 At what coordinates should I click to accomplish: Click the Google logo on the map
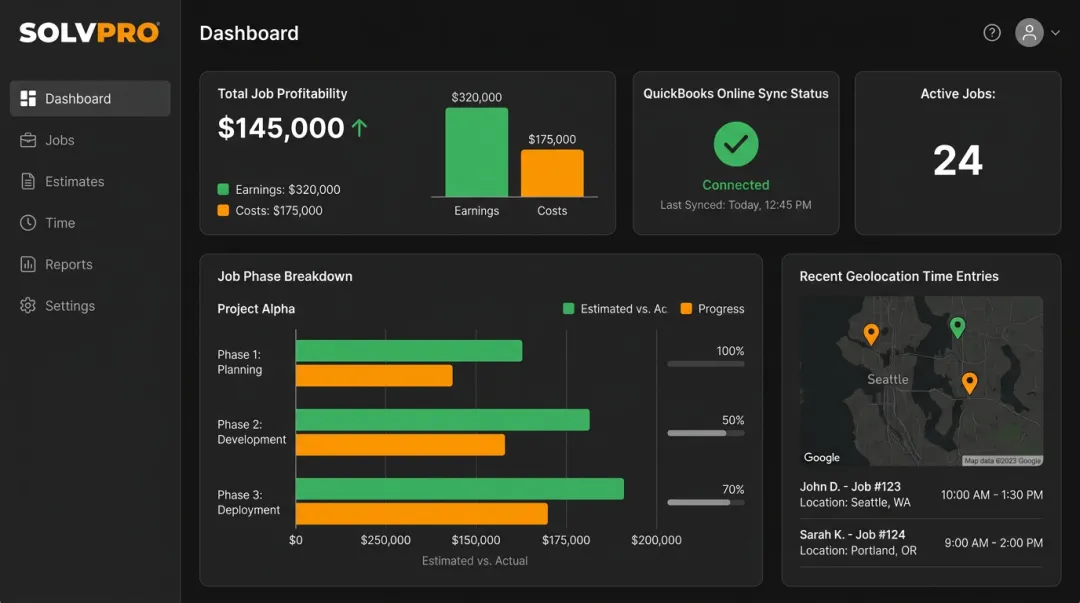click(822, 458)
